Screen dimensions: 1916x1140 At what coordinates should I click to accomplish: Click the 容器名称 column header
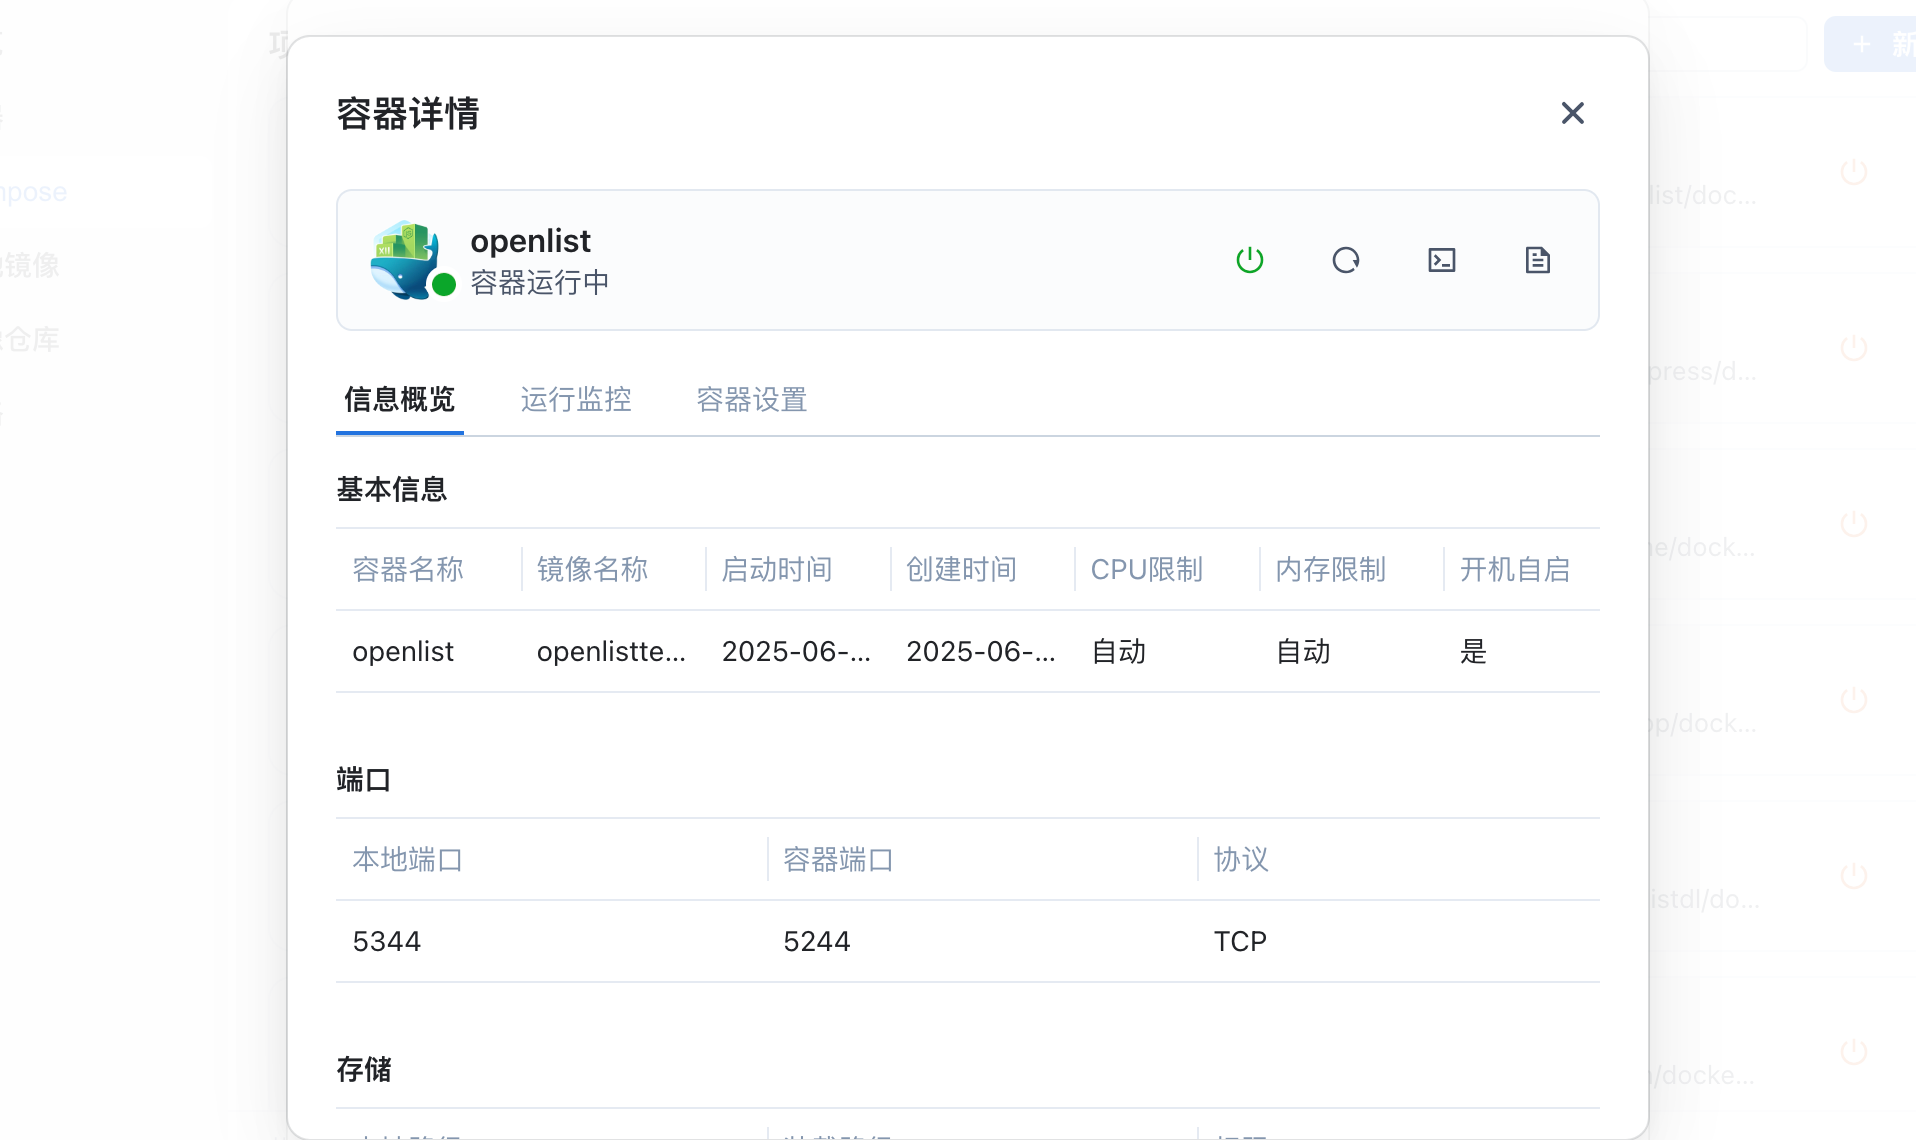[x=408, y=569]
